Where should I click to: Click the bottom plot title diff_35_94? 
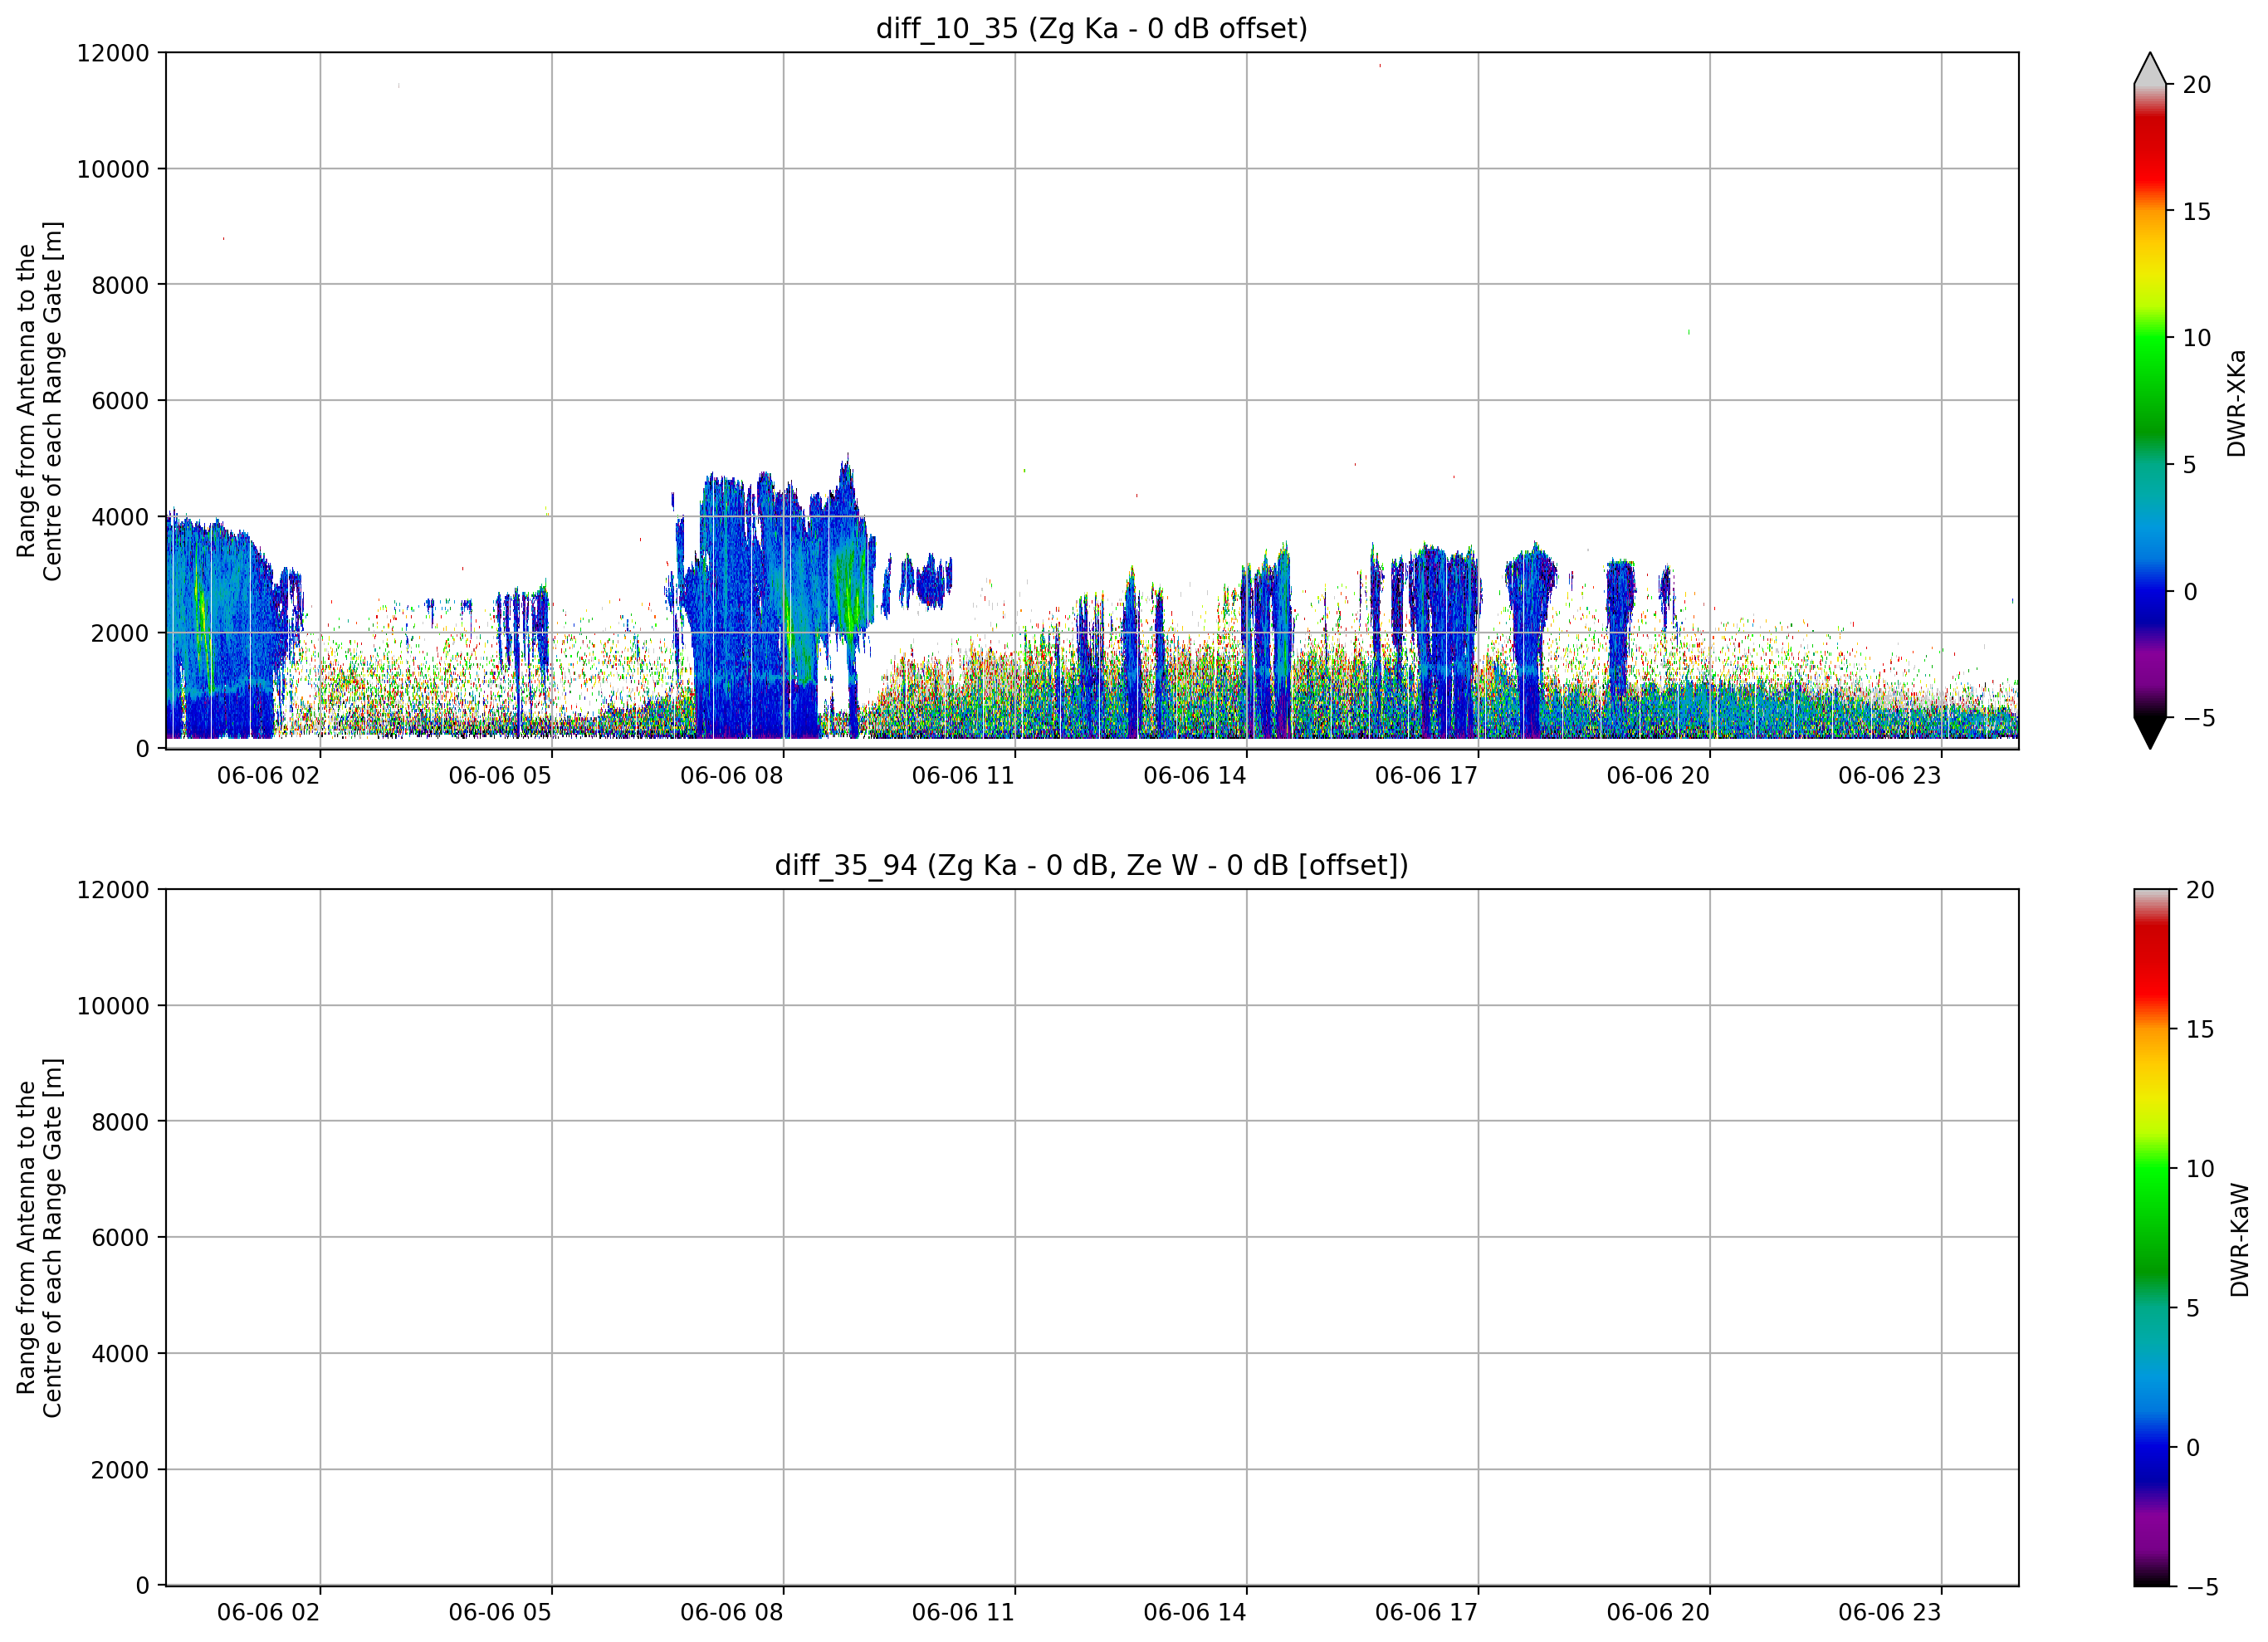[x=1091, y=865]
